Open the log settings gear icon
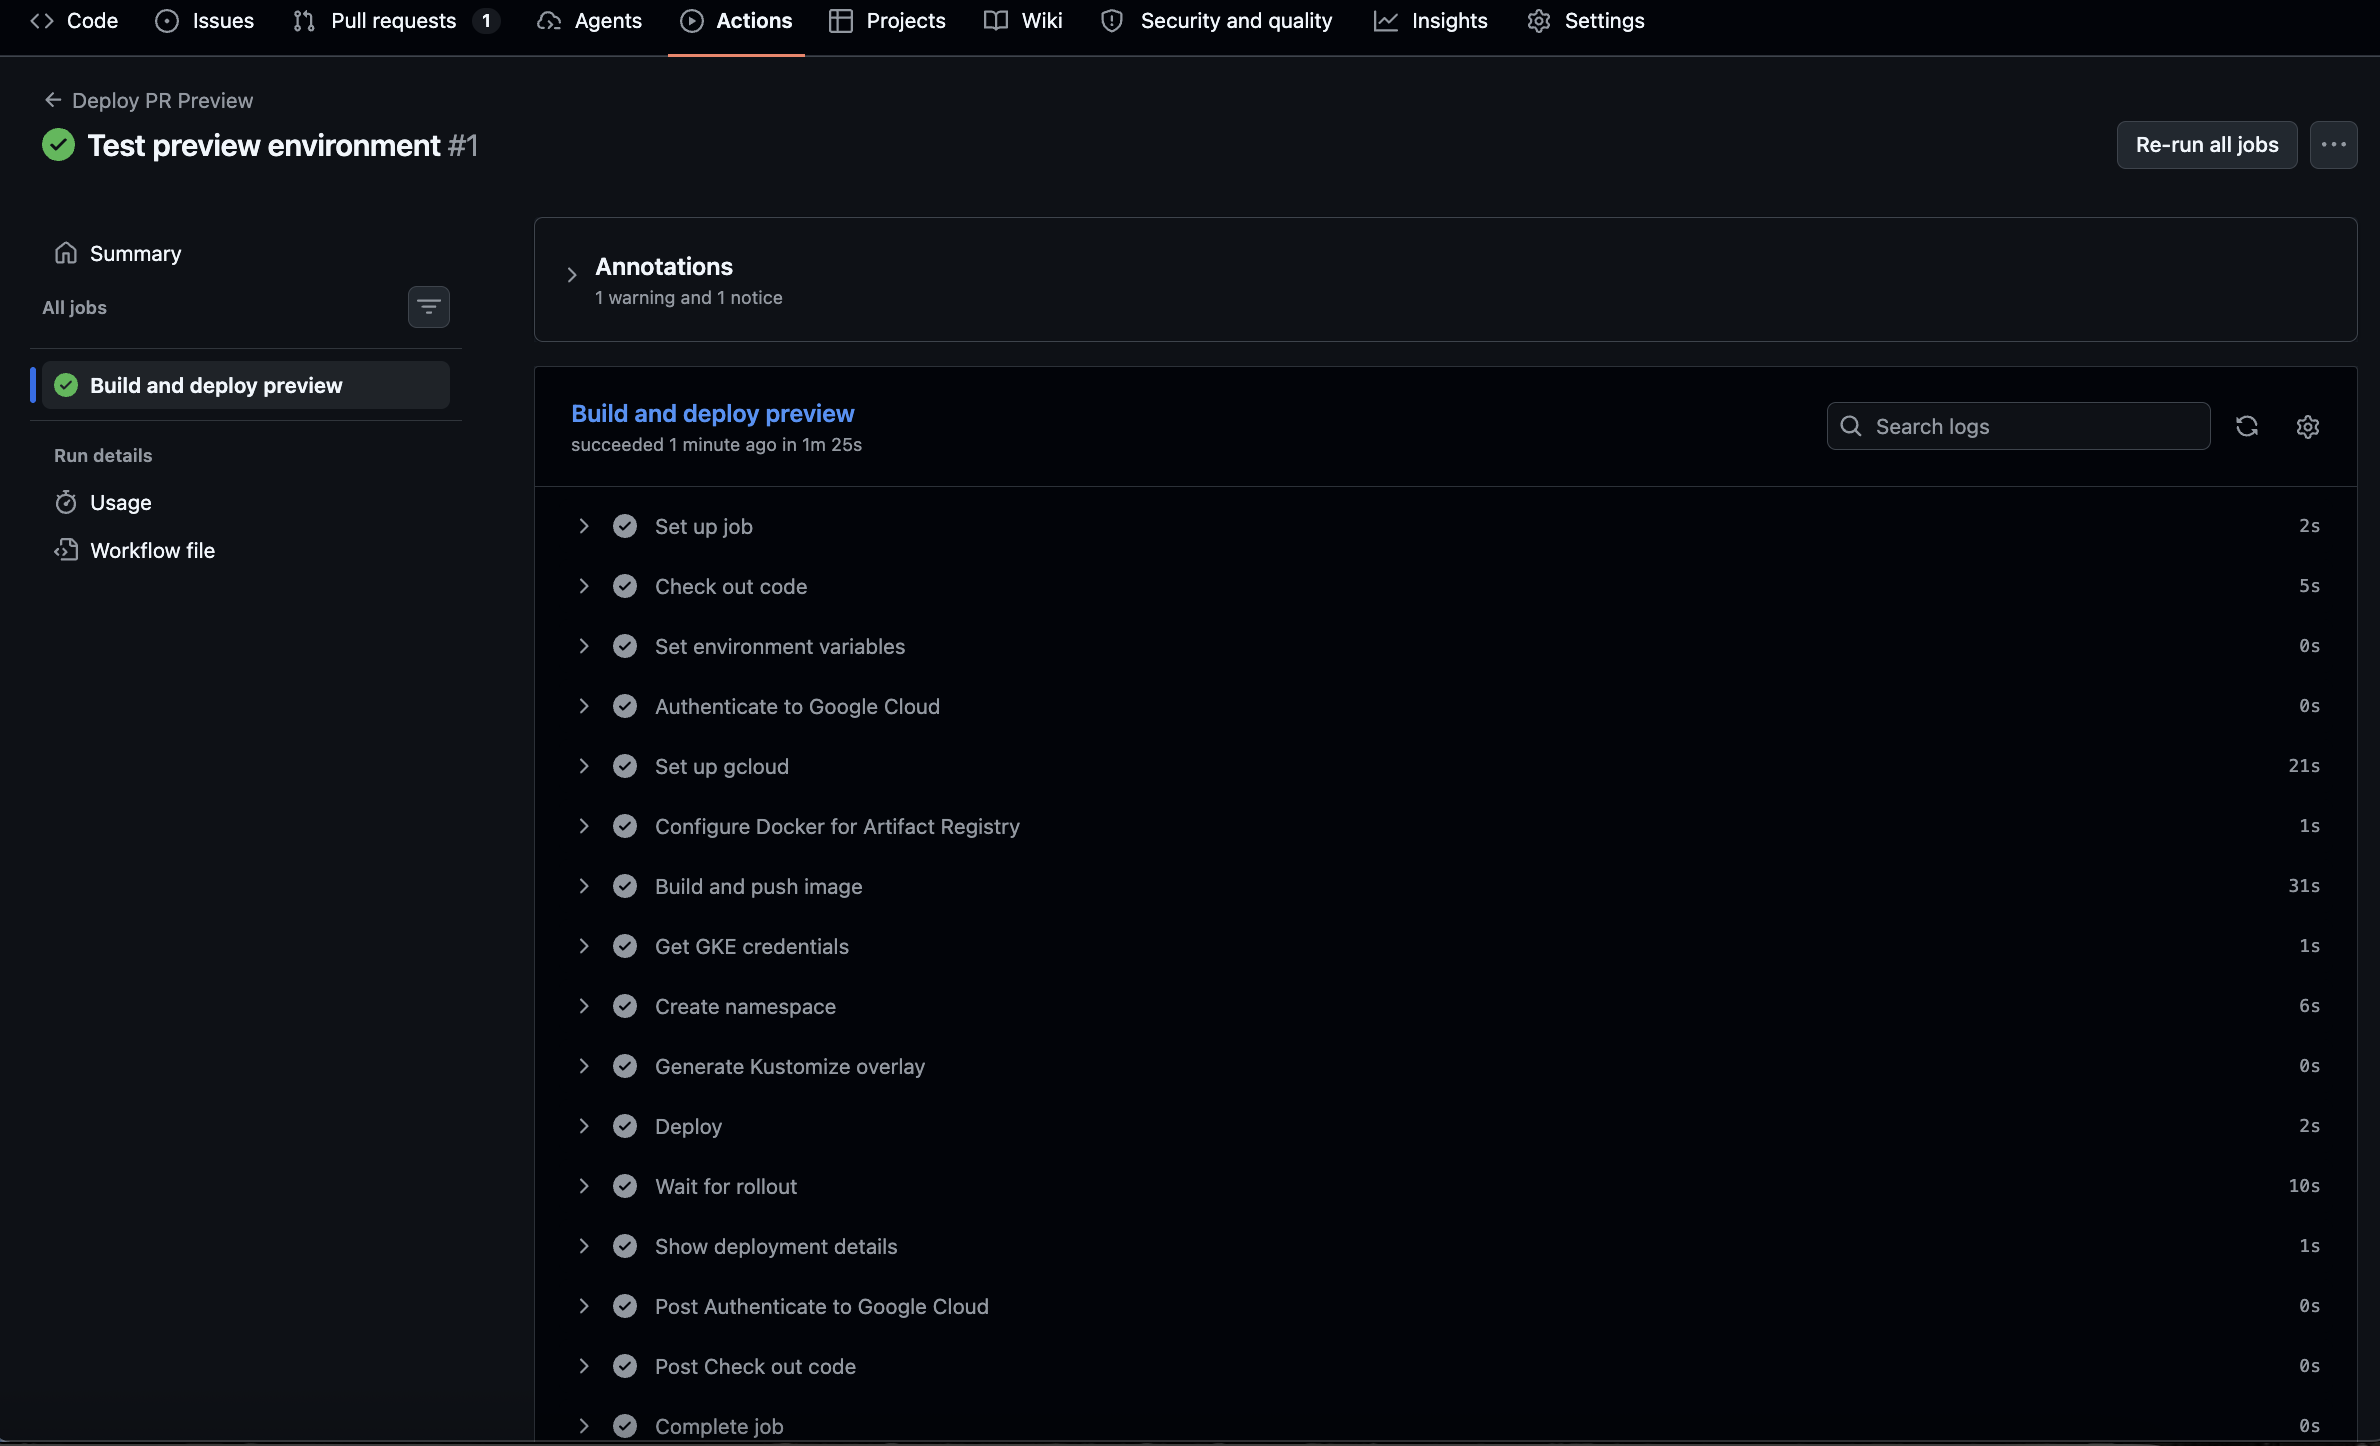The image size is (2380, 1446). tap(2308, 427)
